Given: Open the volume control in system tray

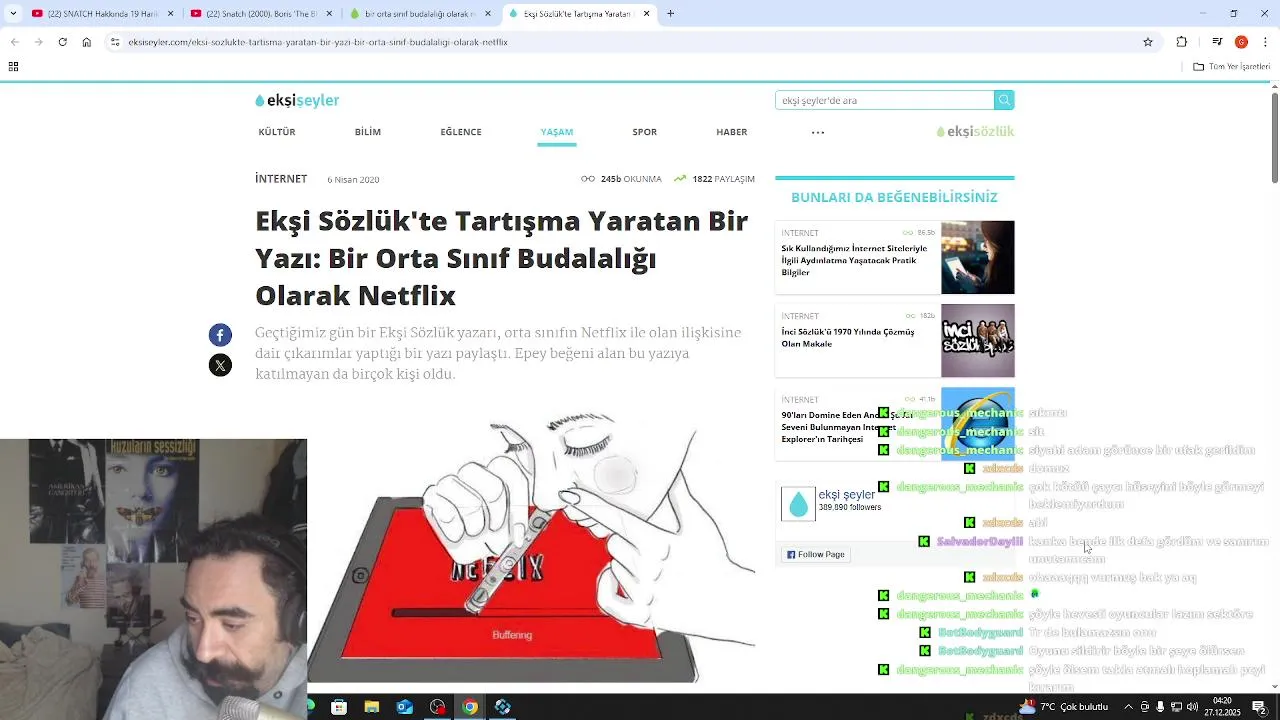Looking at the screenshot, I should [x=1193, y=707].
